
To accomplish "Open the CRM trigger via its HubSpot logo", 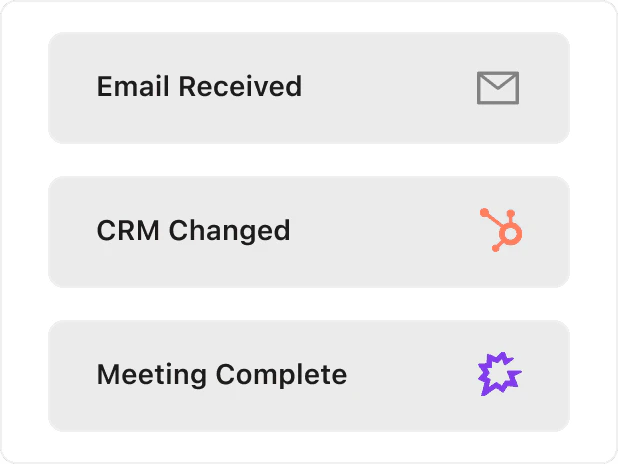I will 501,231.
